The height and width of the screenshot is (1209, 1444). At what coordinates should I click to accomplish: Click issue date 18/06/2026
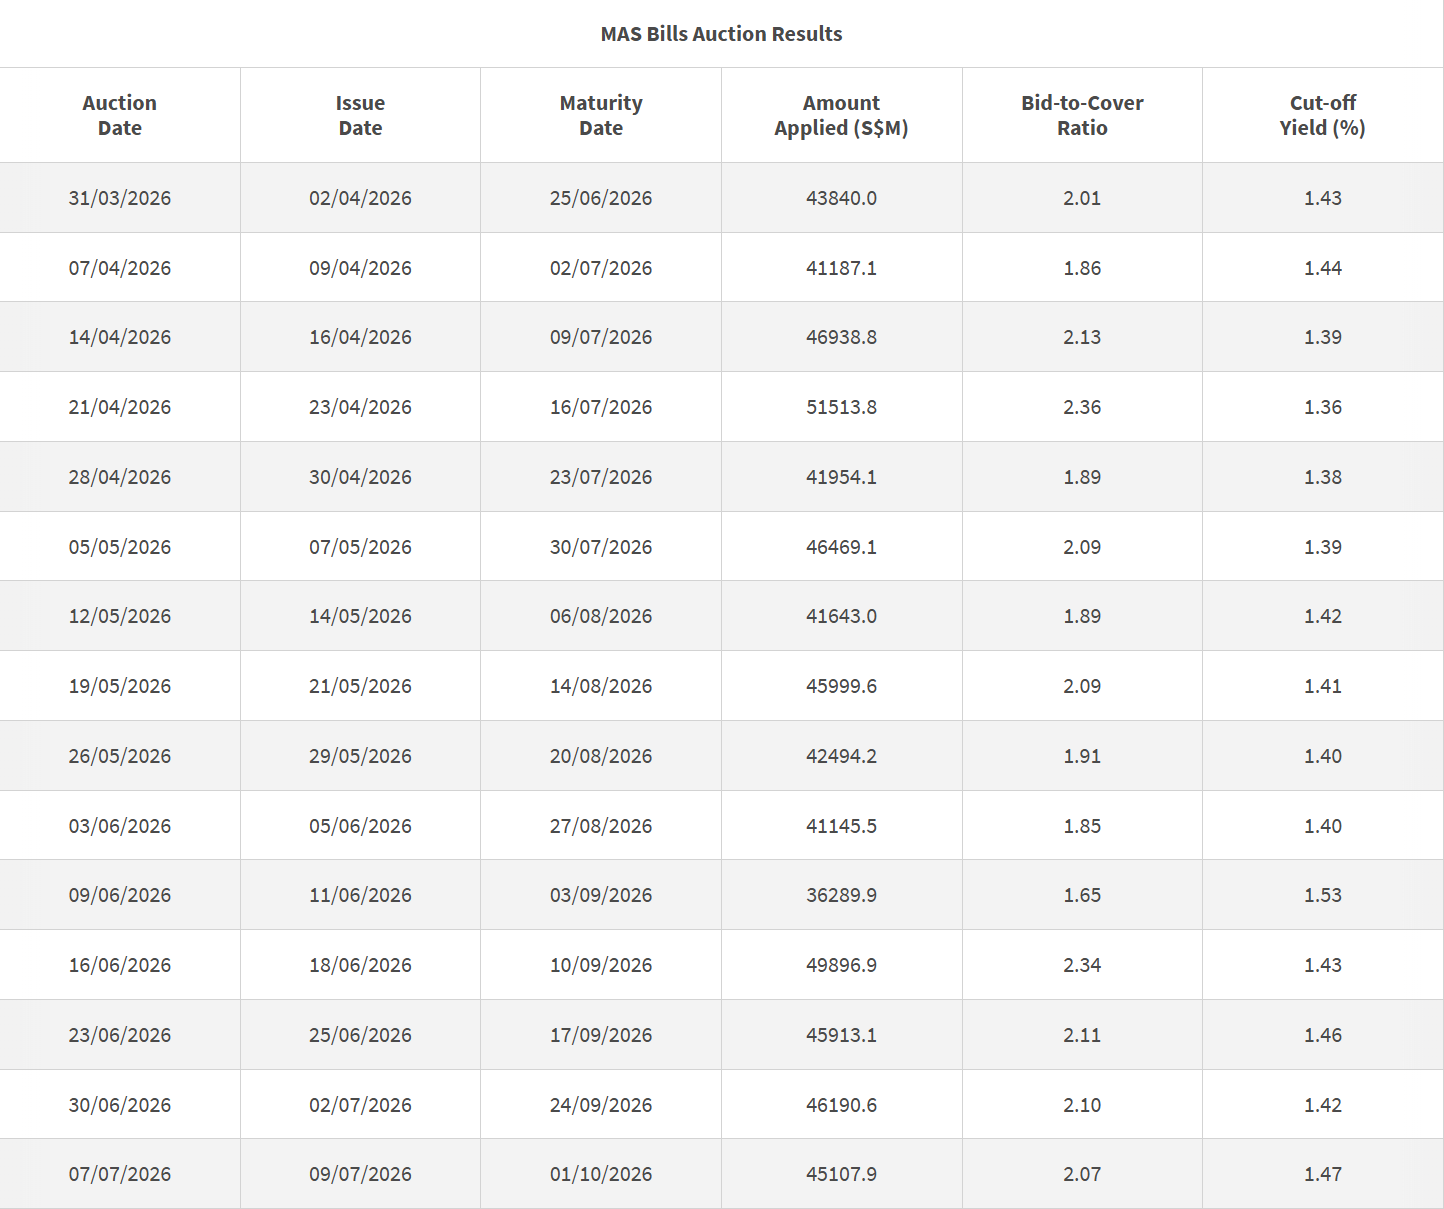coord(360,965)
